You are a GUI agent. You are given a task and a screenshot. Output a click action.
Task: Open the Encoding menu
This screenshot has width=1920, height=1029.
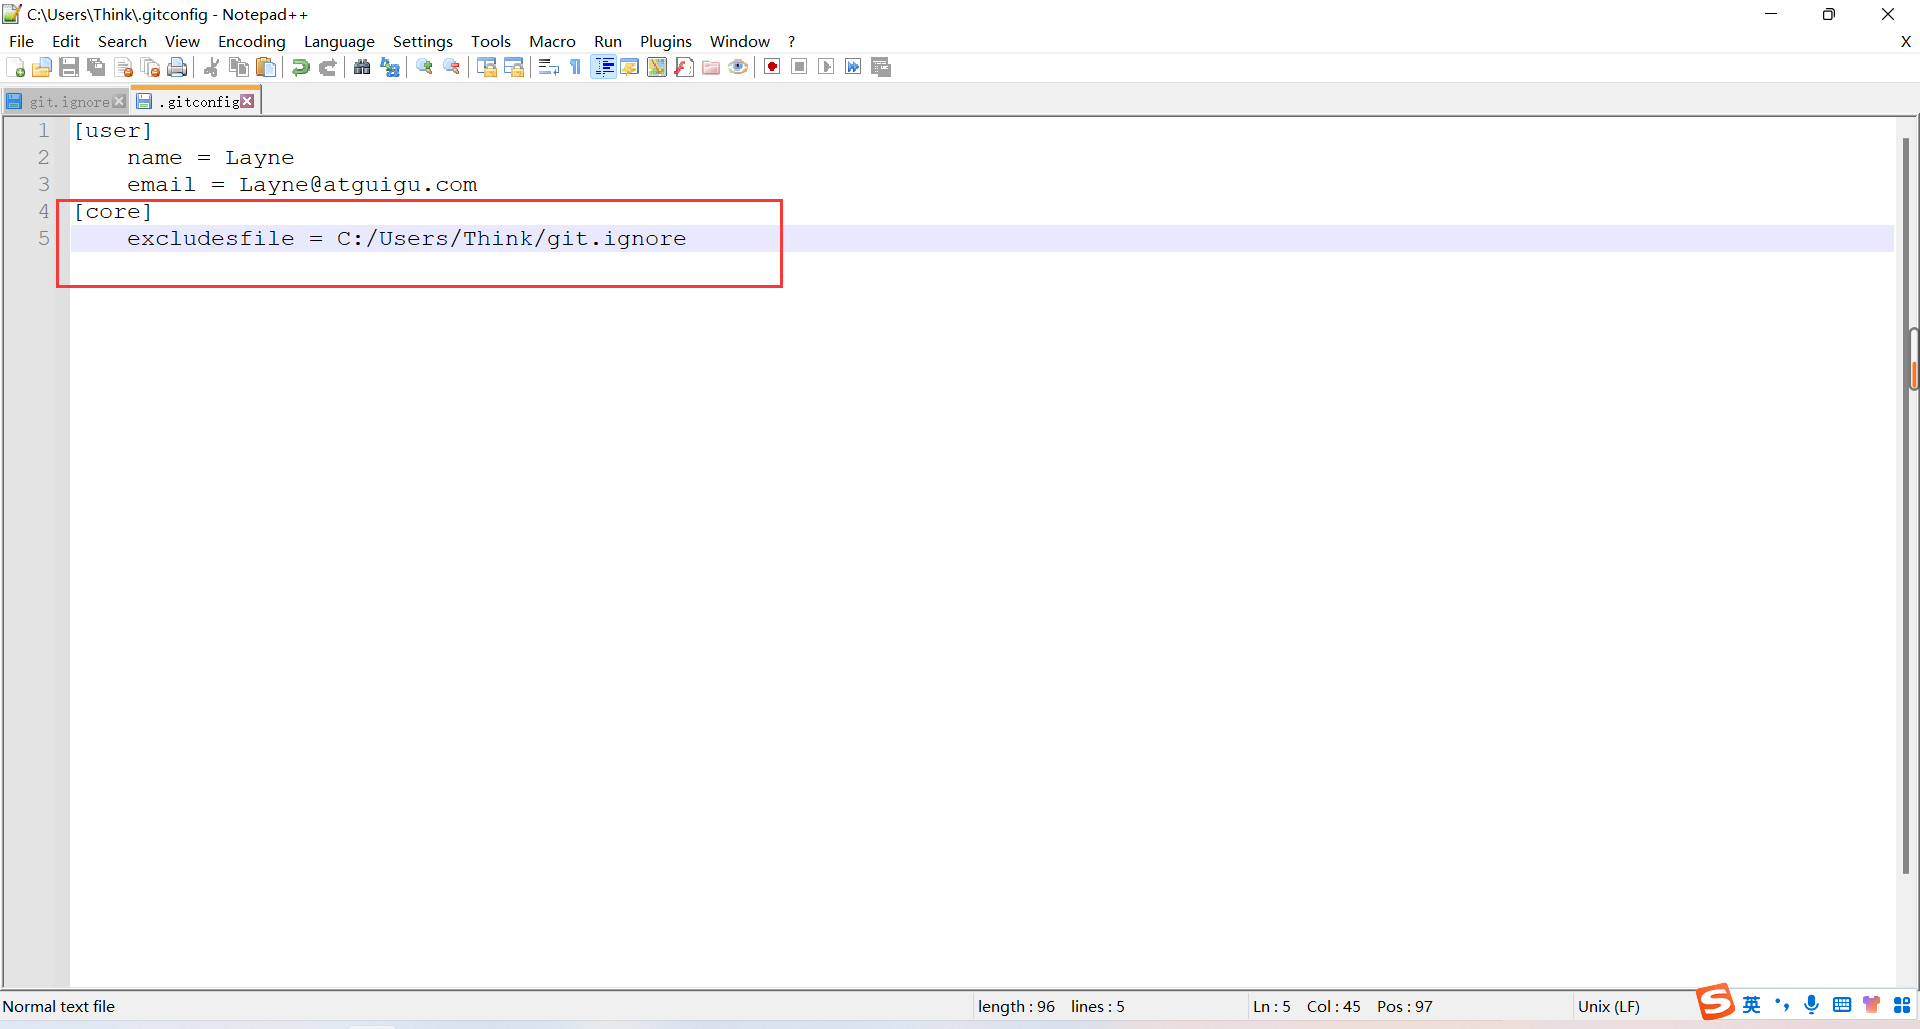point(252,41)
